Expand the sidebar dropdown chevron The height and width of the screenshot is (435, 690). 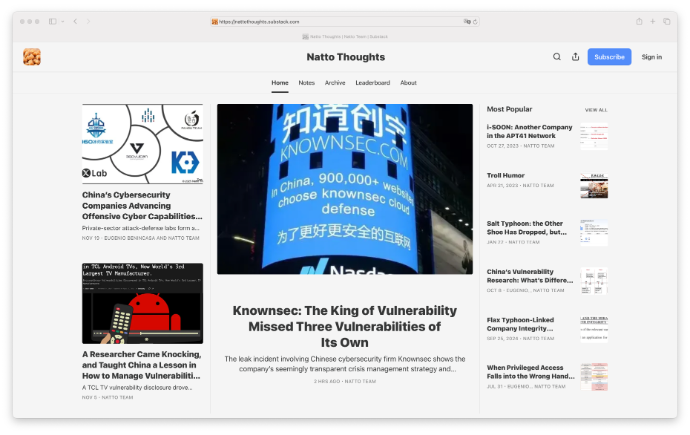coord(61,21)
